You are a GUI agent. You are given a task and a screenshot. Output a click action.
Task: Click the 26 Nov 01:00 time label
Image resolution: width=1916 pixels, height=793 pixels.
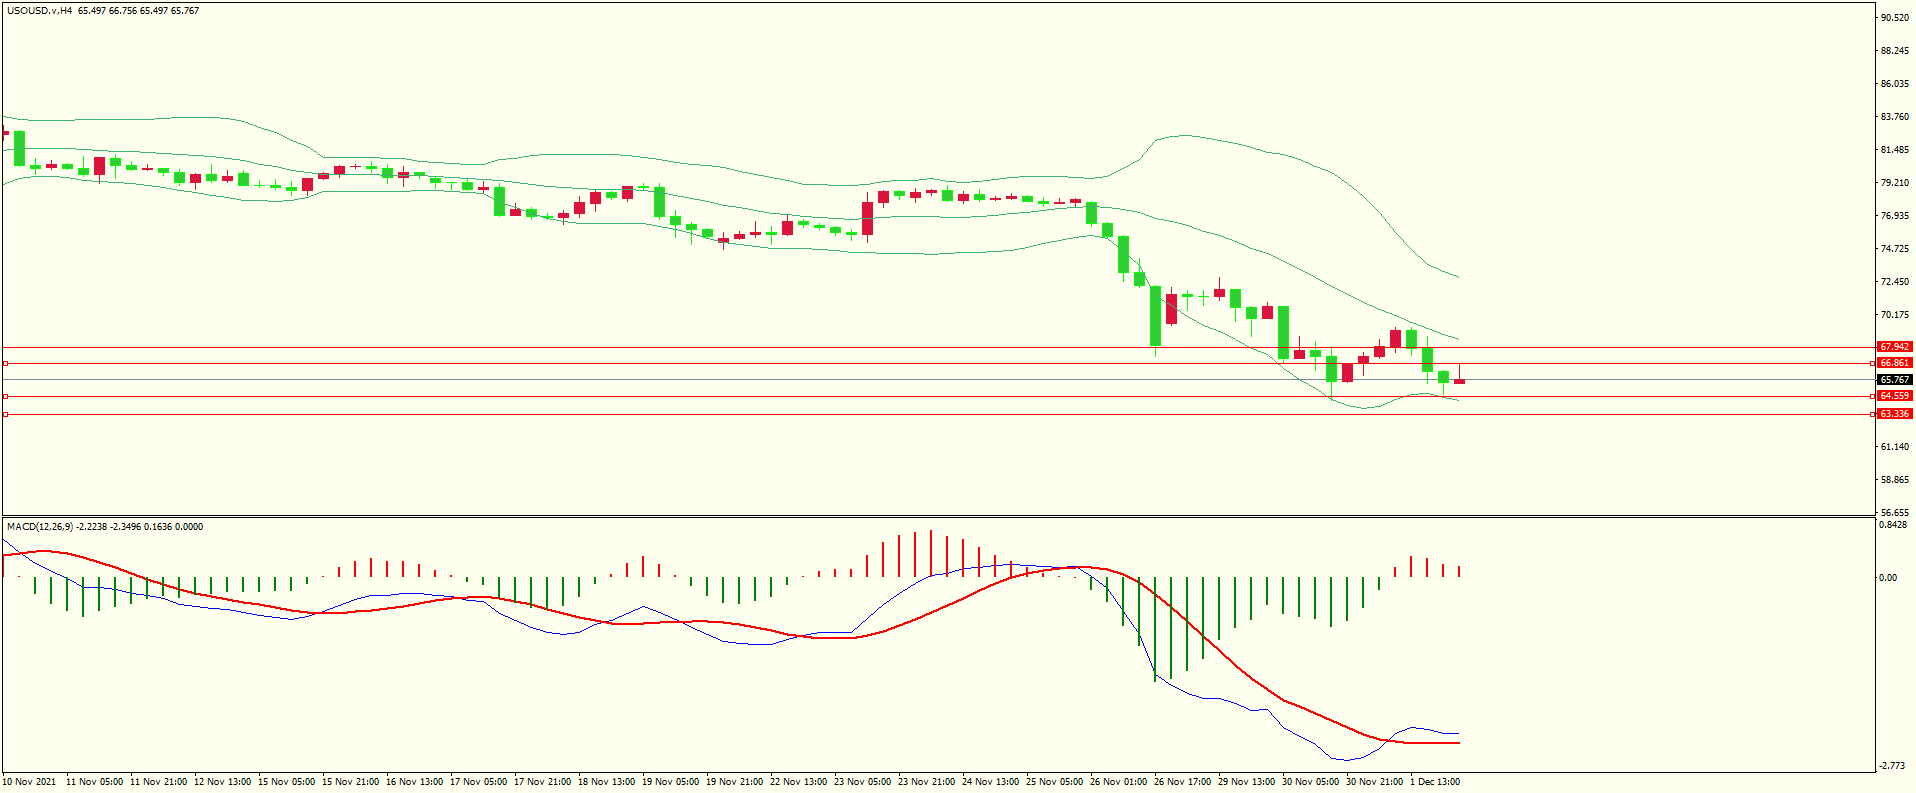click(1119, 782)
